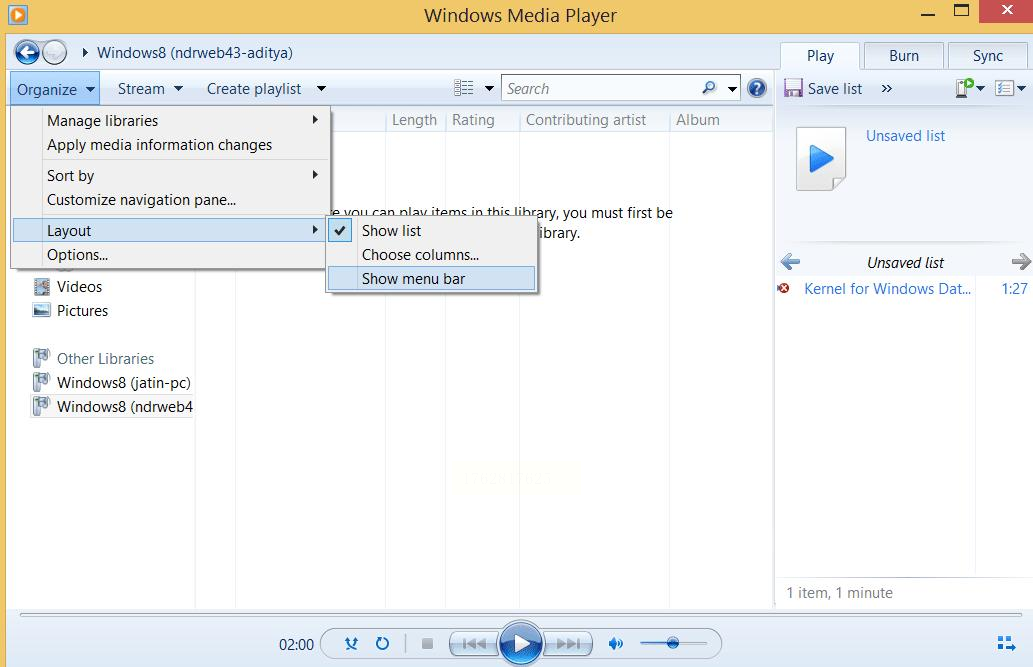The height and width of the screenshot is (667, 1033).
Task: Open the Unsaved list link
Action: [x=905, y=136]
